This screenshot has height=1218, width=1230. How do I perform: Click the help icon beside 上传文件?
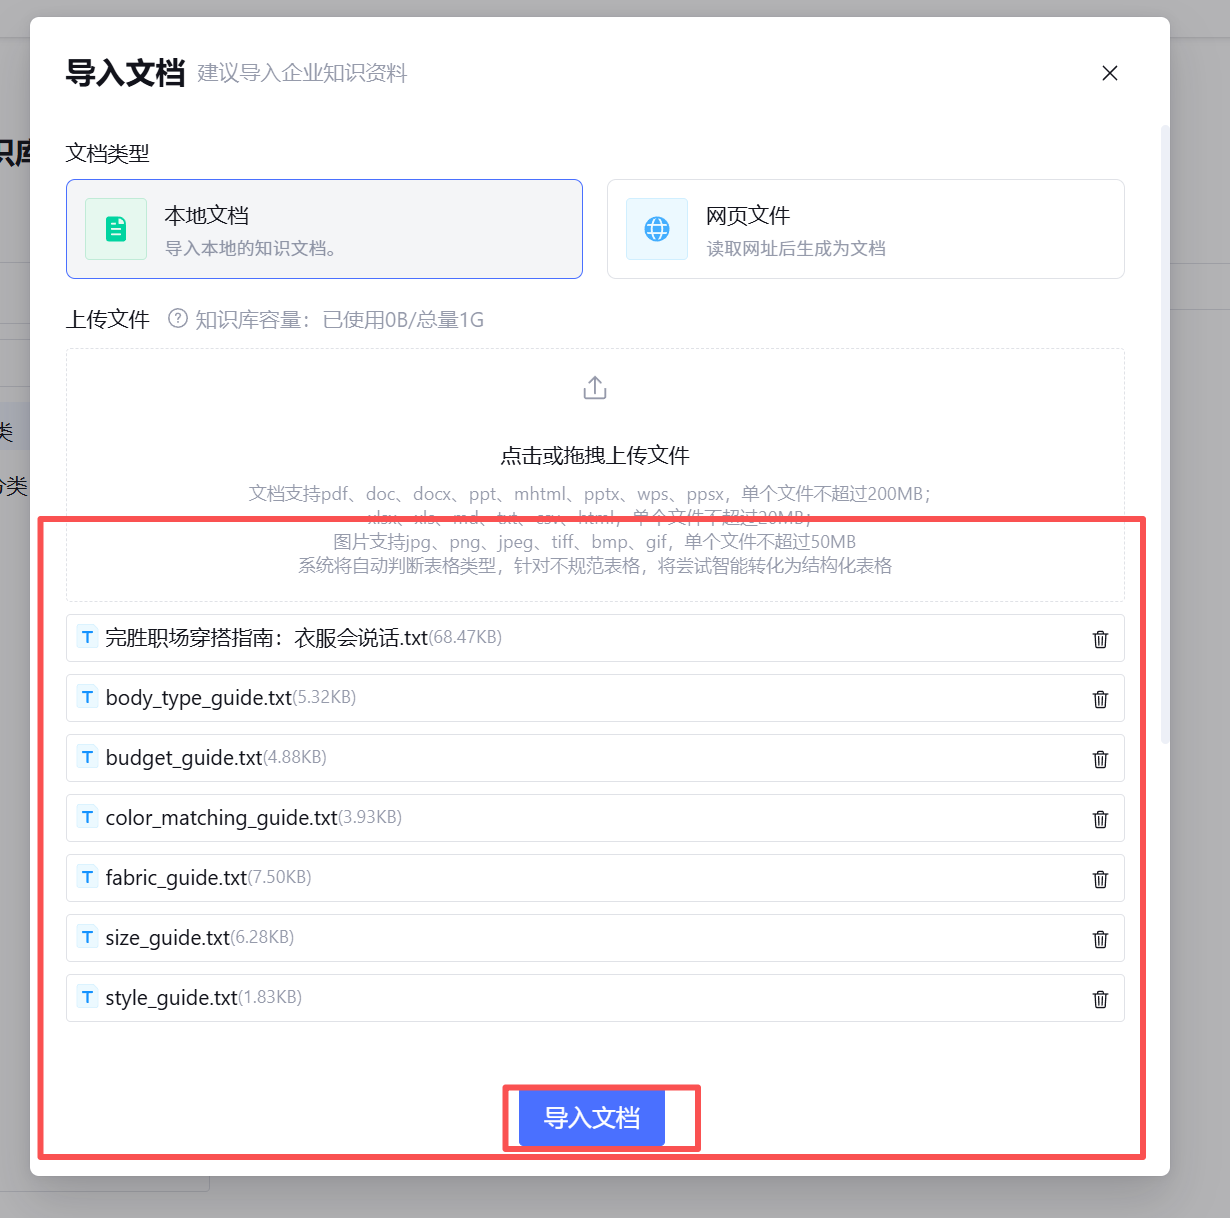pyautogui.click(x=178, y=319)
